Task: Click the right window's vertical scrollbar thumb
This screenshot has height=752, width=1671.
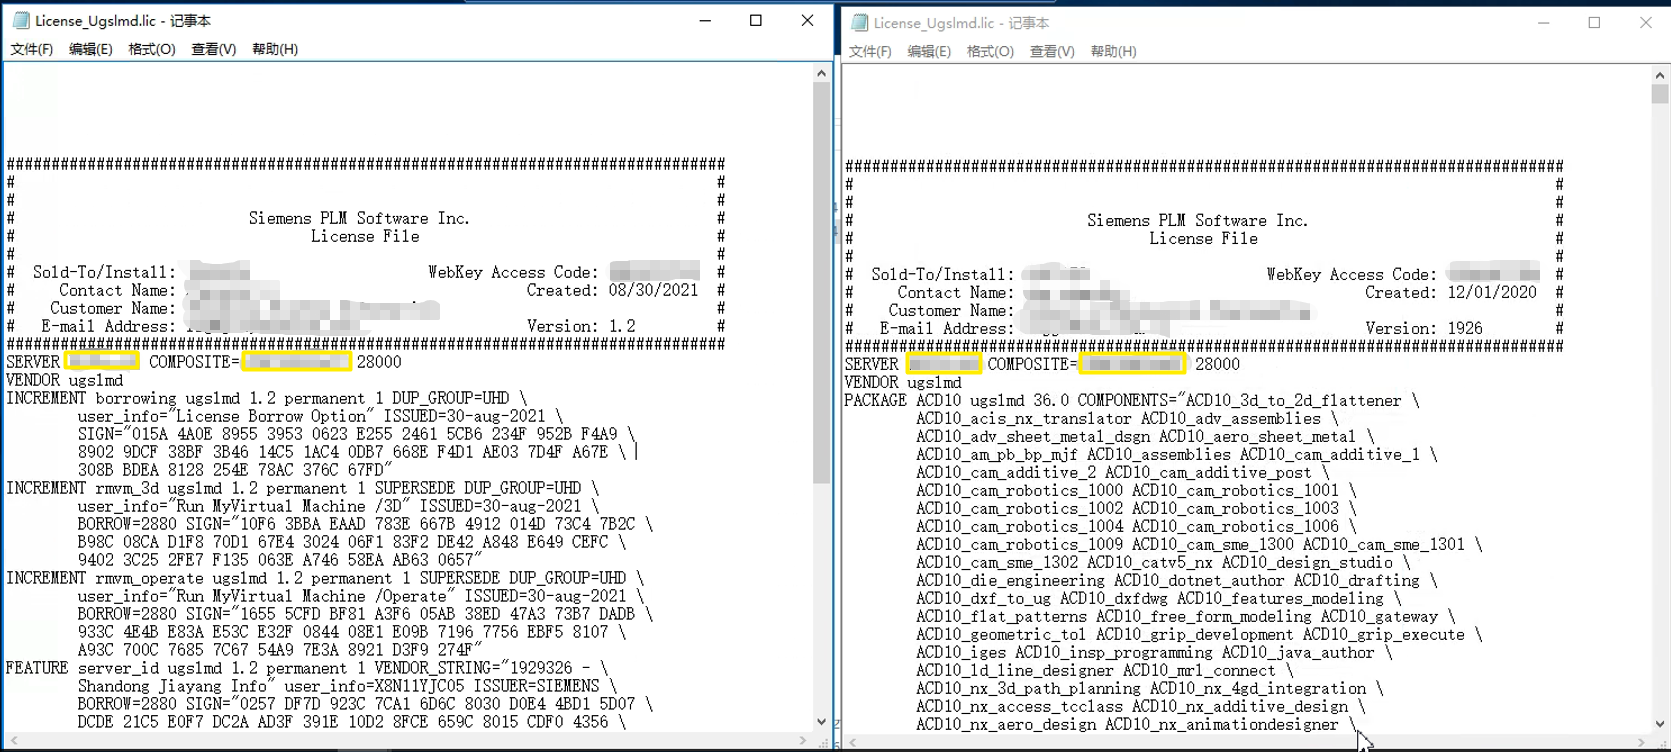Action: tap(1660, 94)
